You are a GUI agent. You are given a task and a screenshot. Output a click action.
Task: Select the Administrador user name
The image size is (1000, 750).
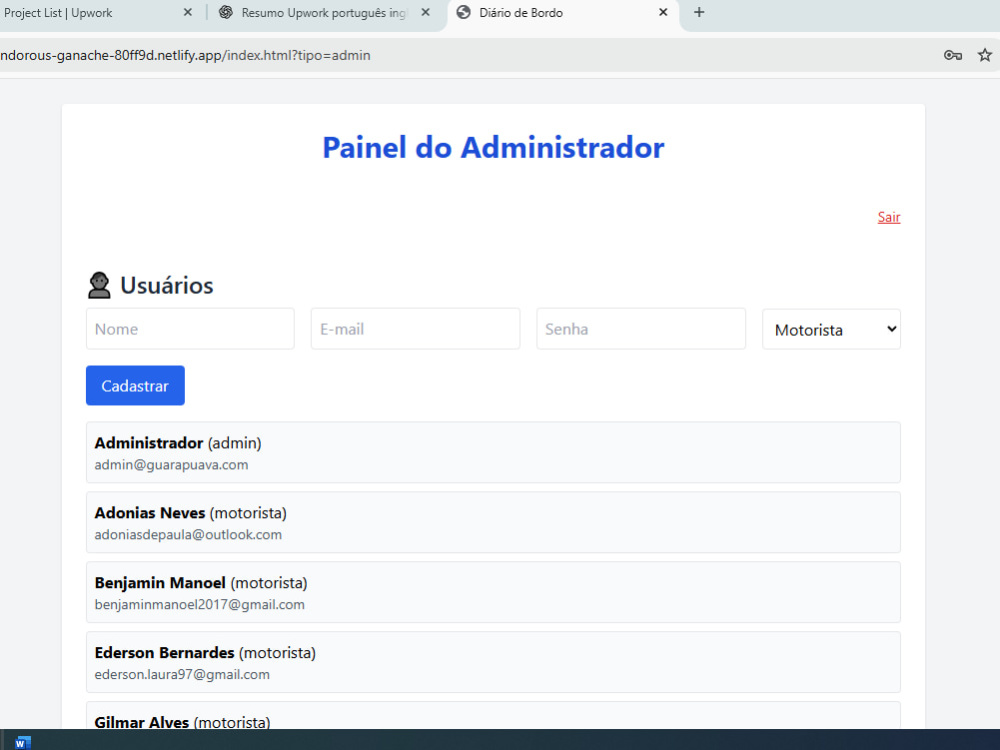[x=149, y=443]
